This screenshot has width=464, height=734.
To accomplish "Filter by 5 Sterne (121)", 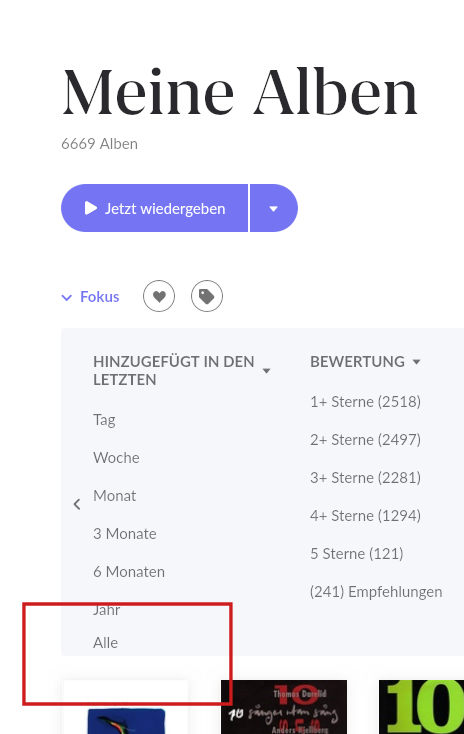I will [356, 554].
